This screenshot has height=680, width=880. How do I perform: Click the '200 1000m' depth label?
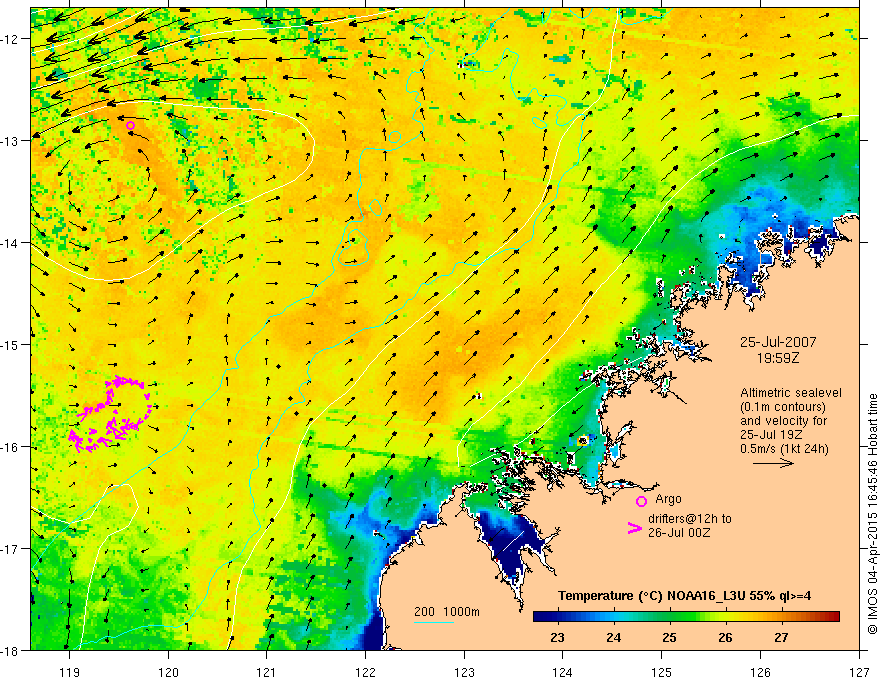[x=447, y=612]
